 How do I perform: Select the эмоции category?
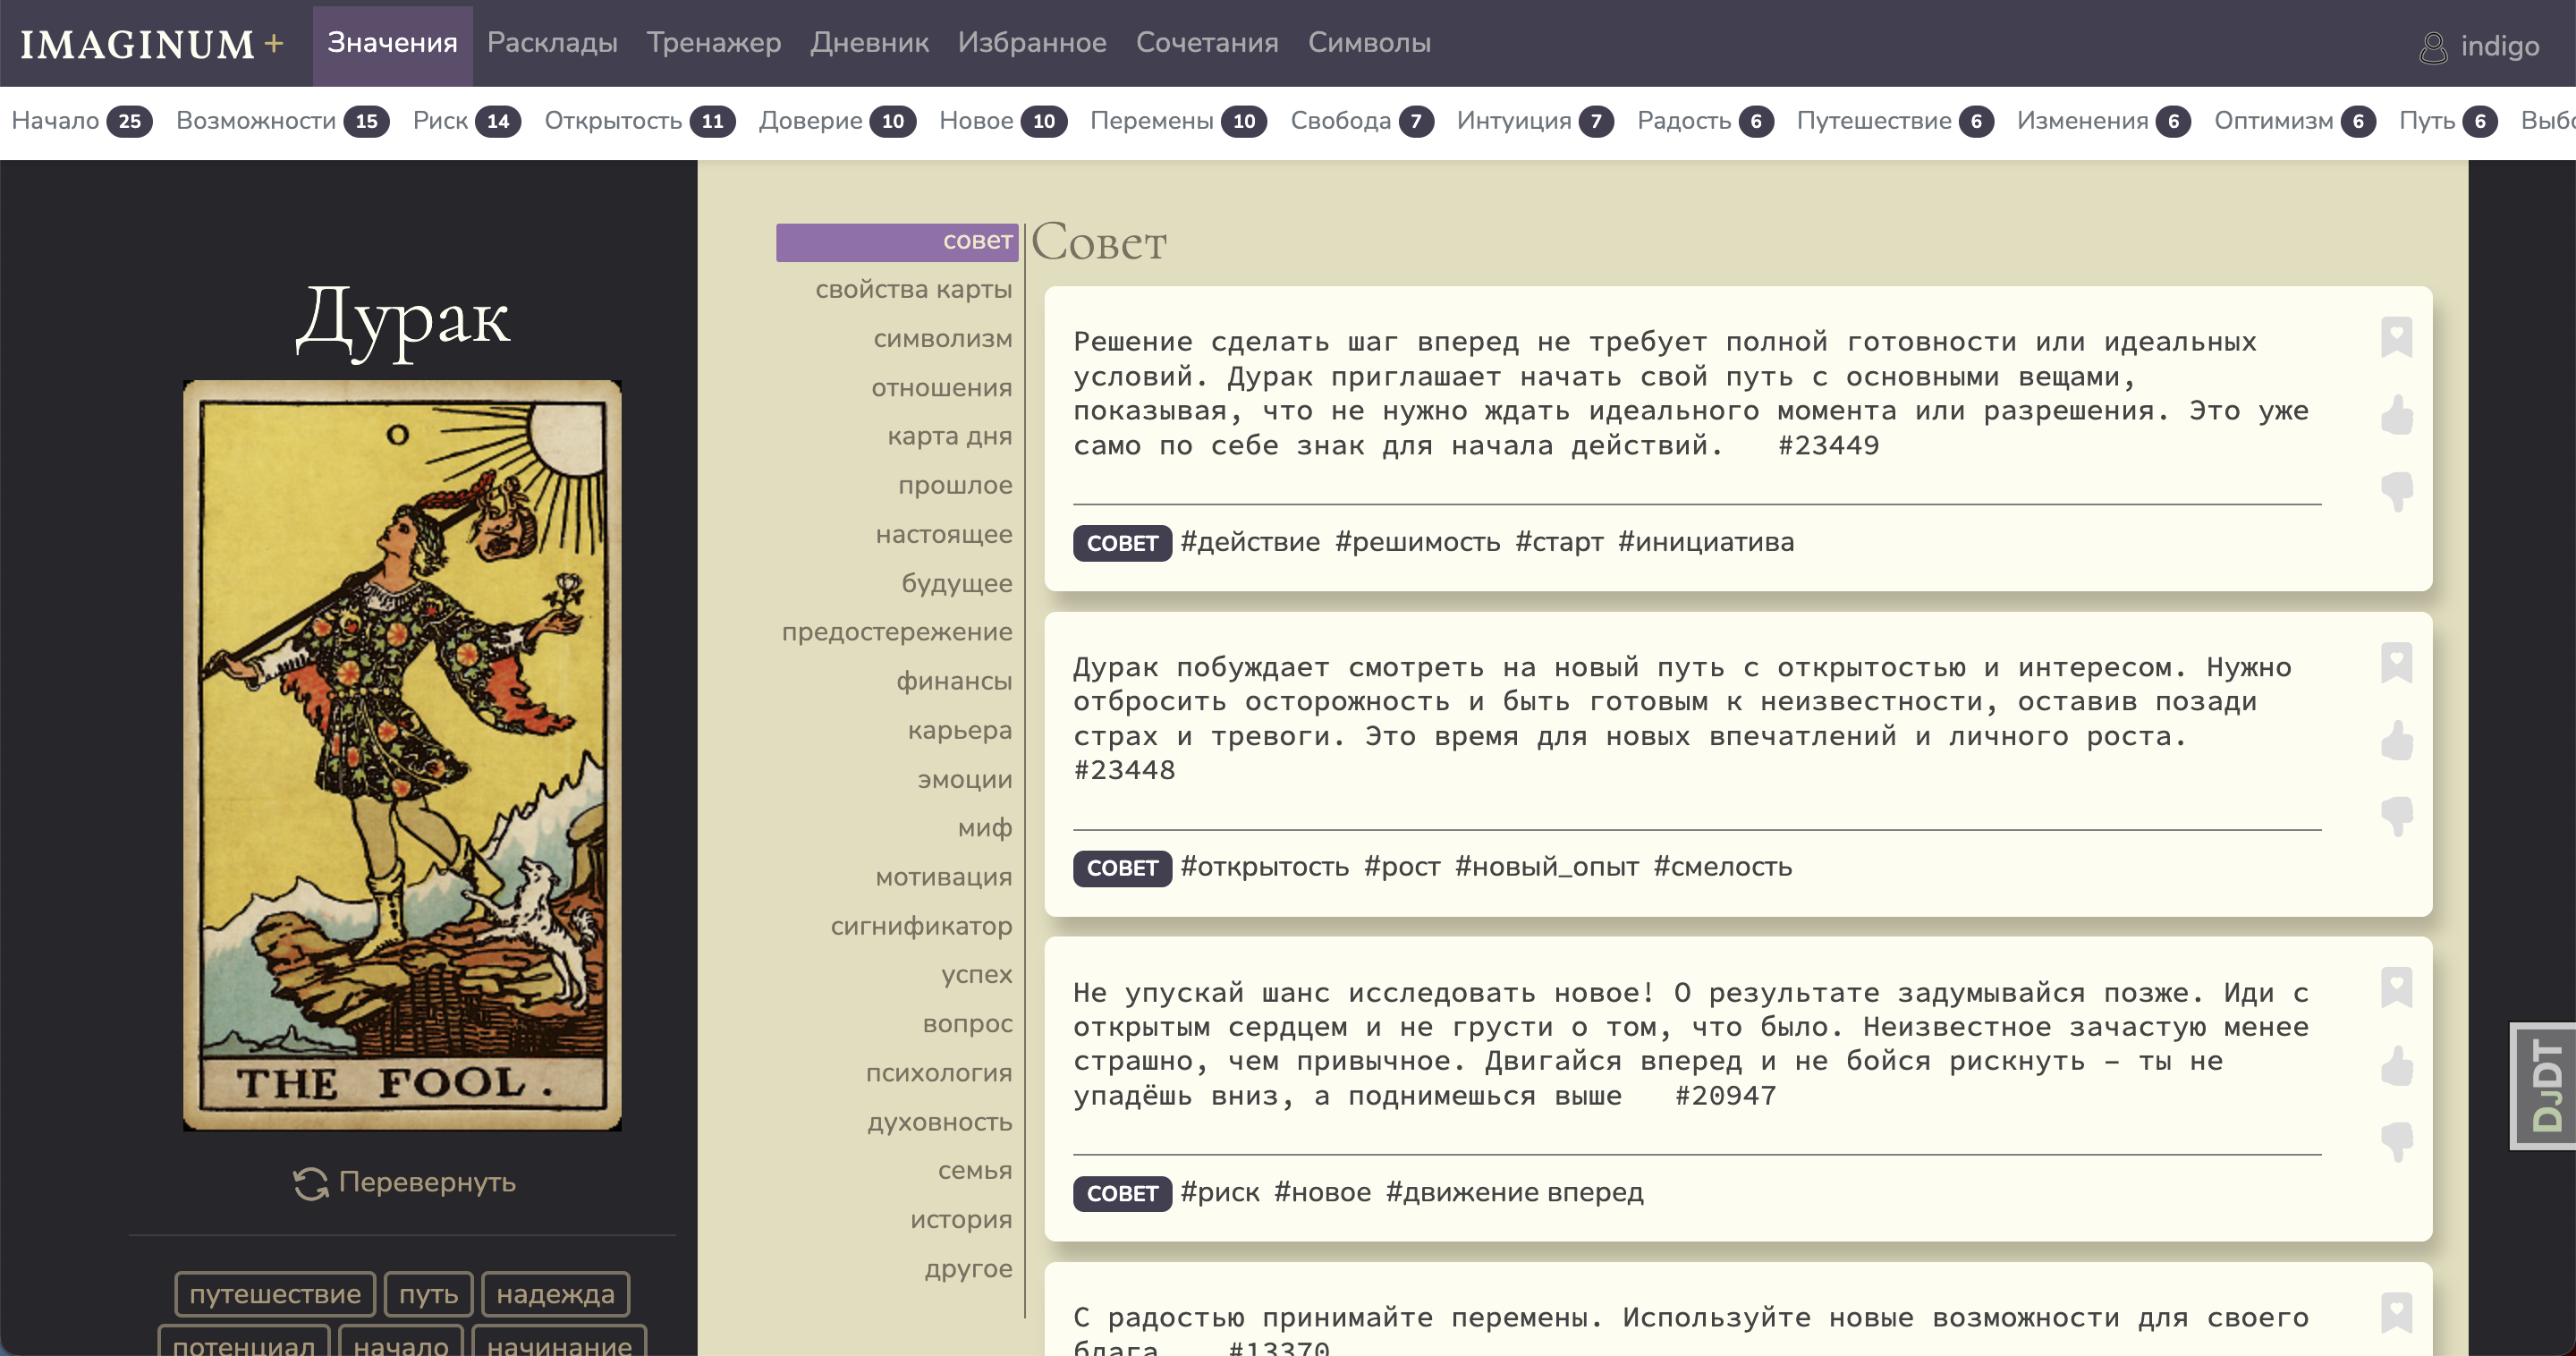965,780
